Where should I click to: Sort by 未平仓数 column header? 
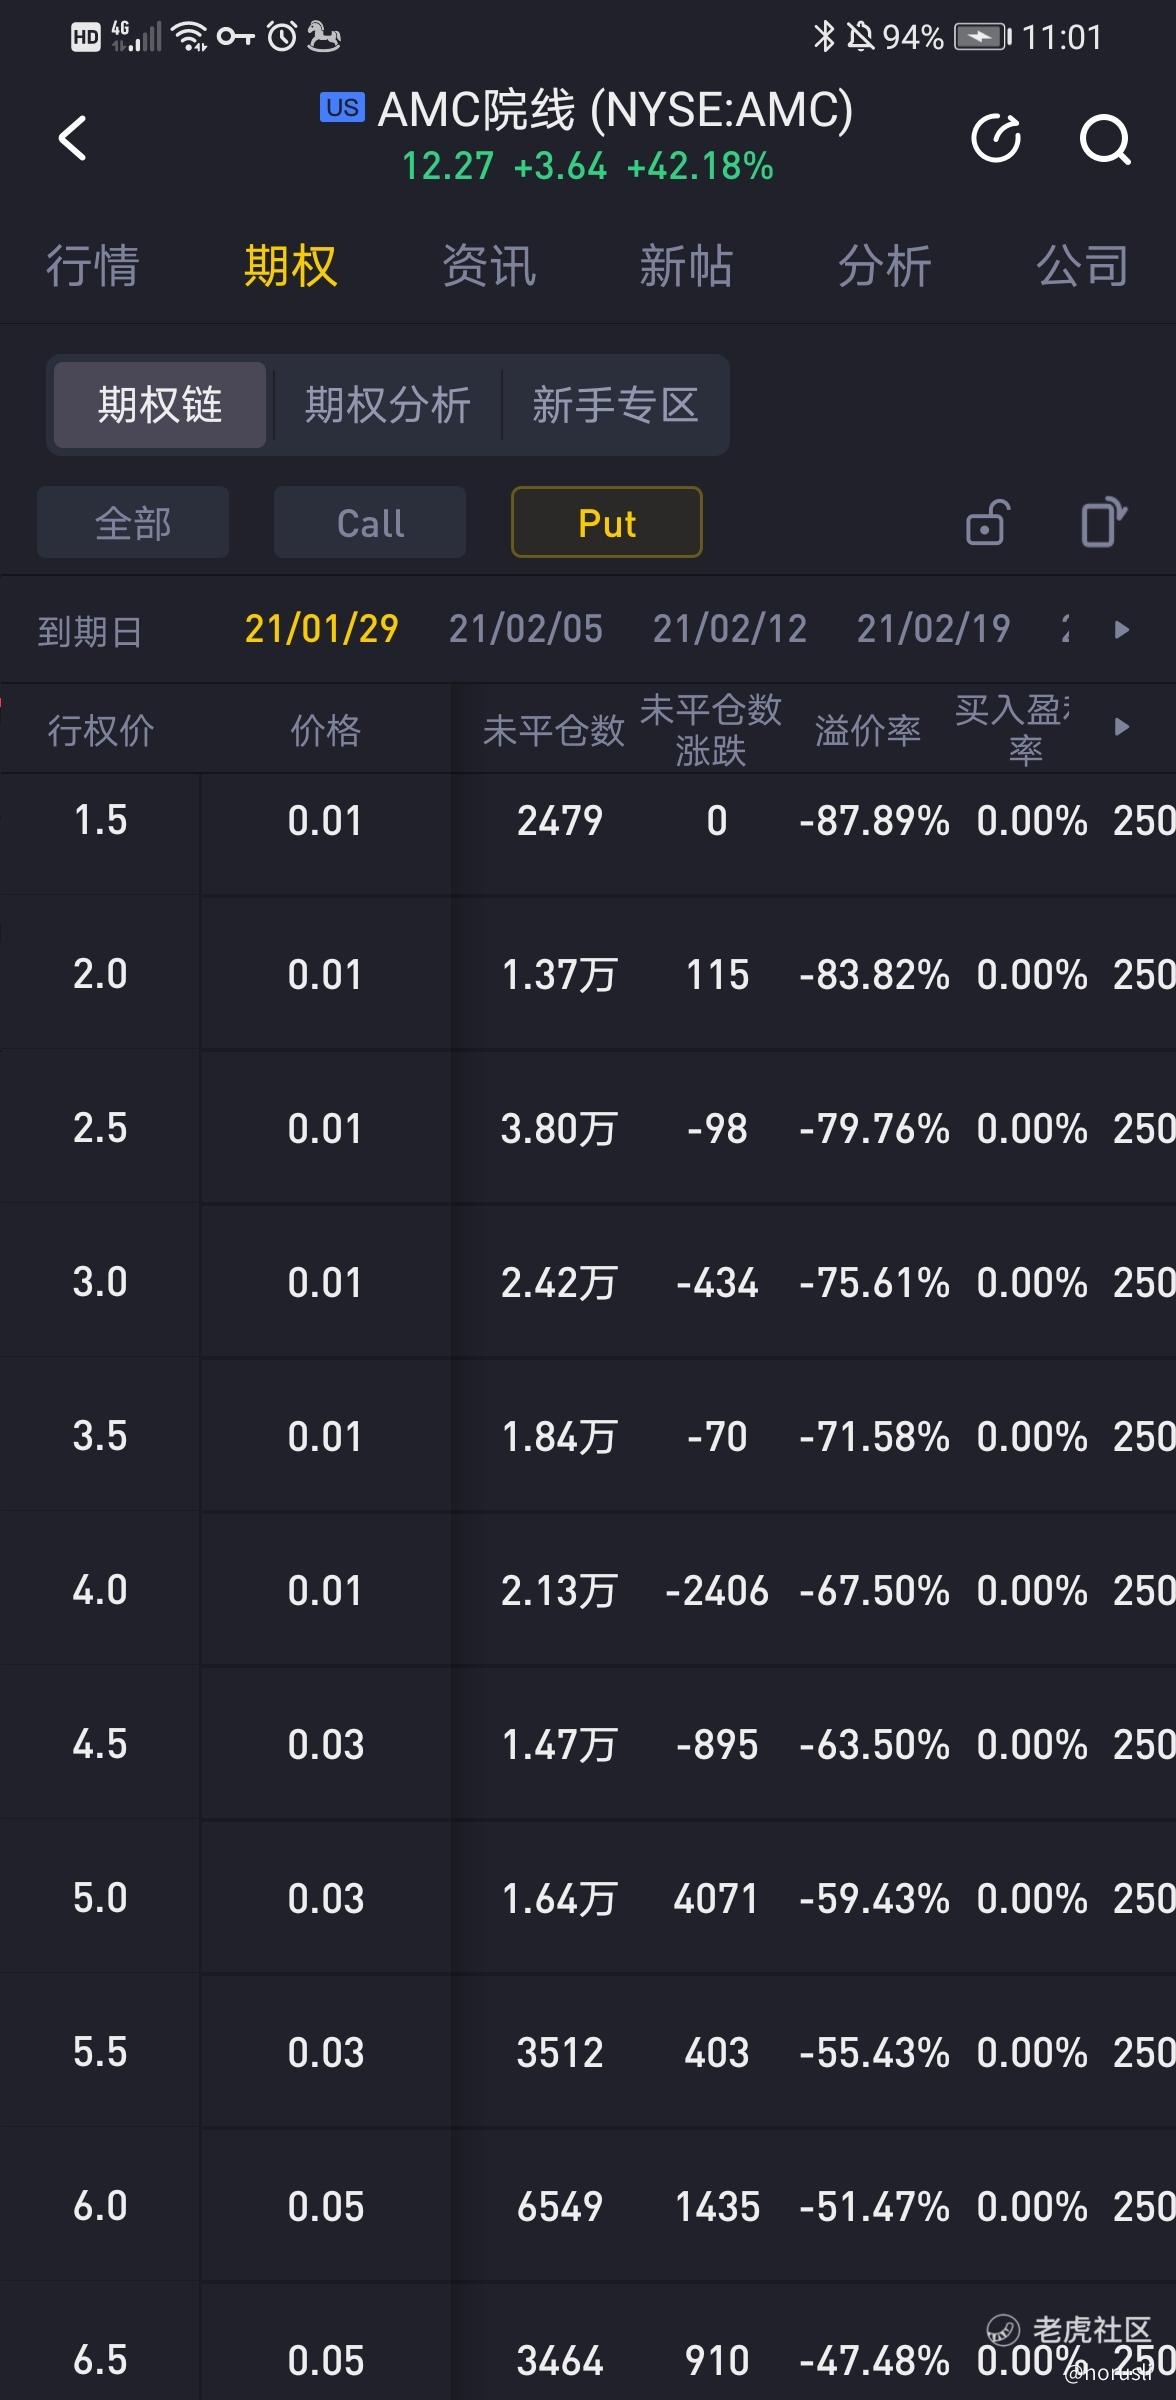554,731
